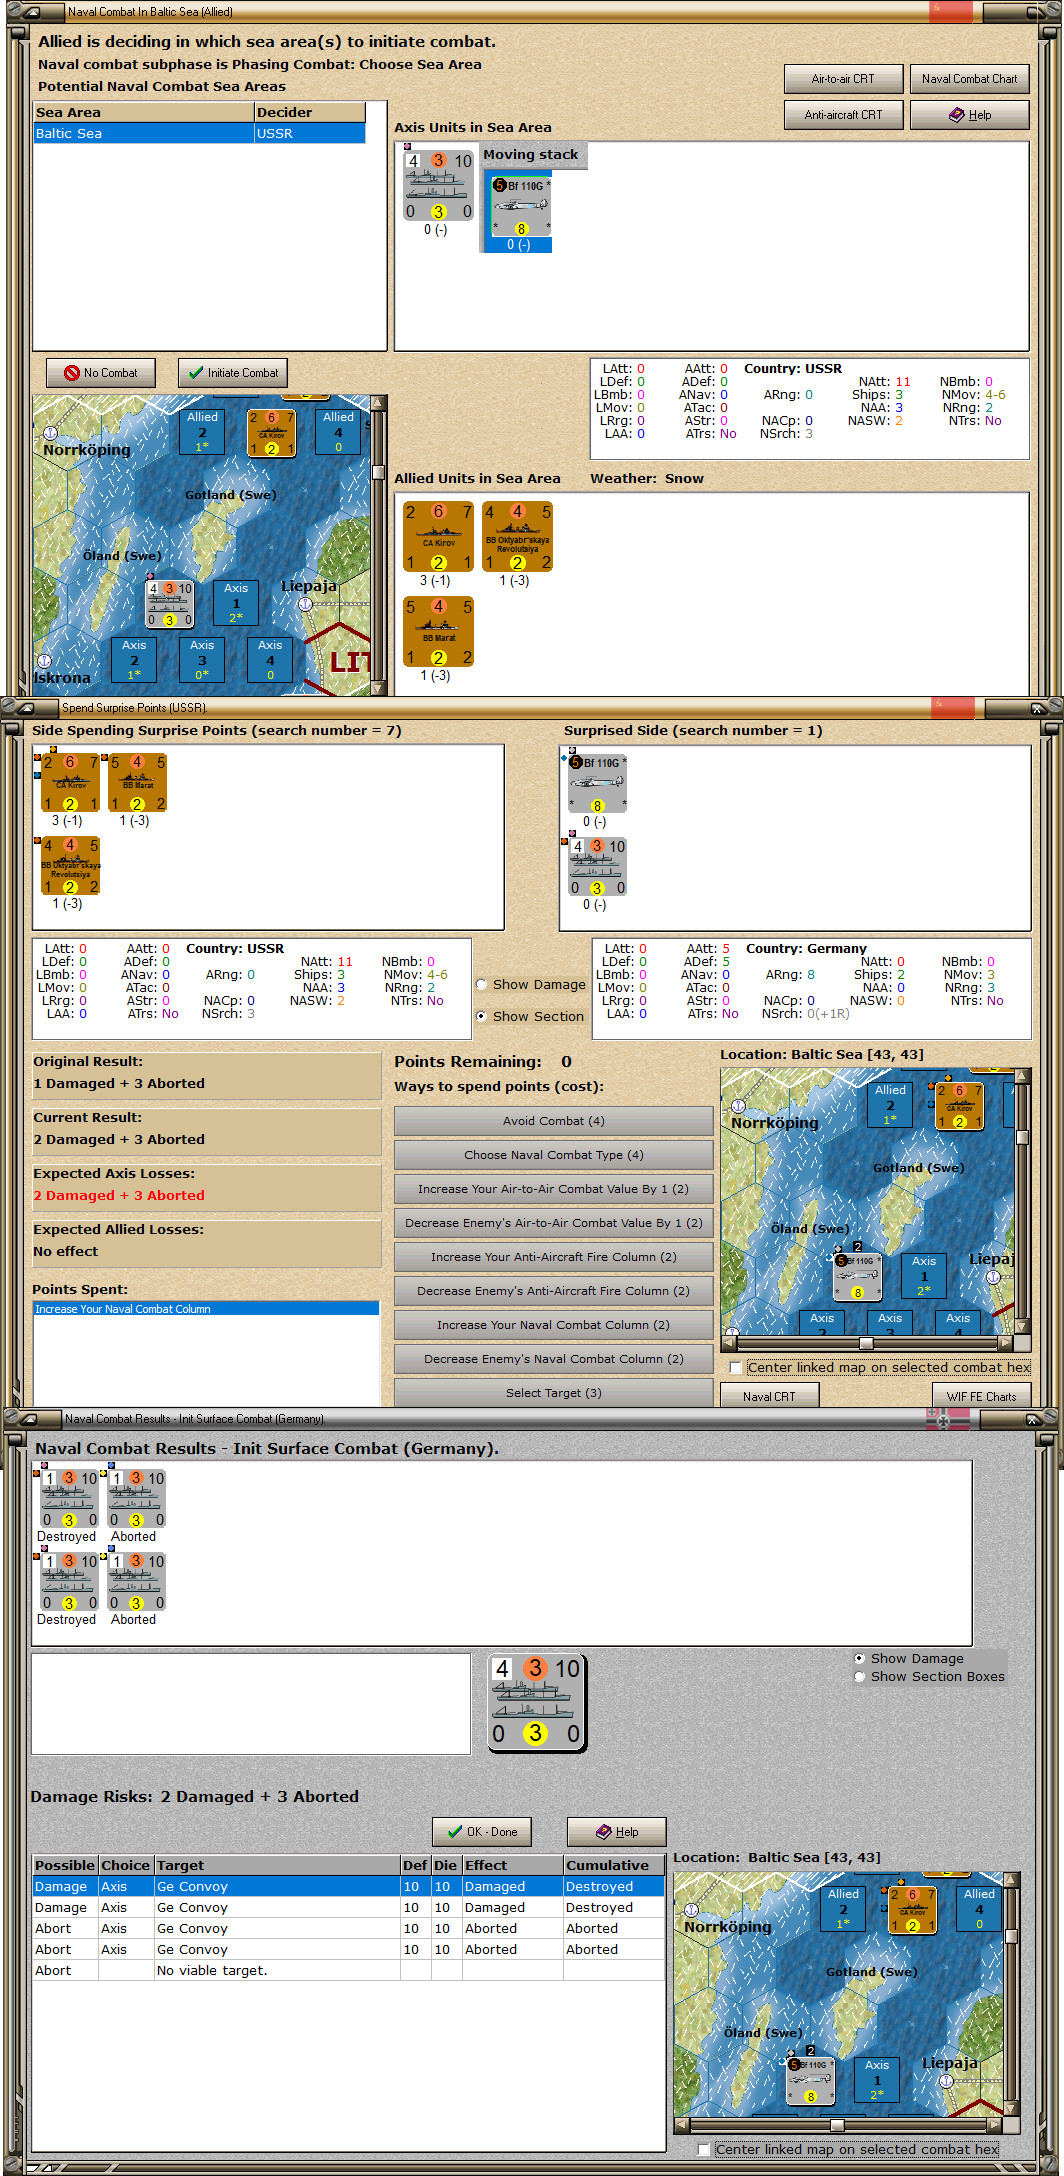The width and height of the screenshot is (1064, 2176).
Task: Select Bf 110G in Surprised Side panel
Action: [597, 784]
